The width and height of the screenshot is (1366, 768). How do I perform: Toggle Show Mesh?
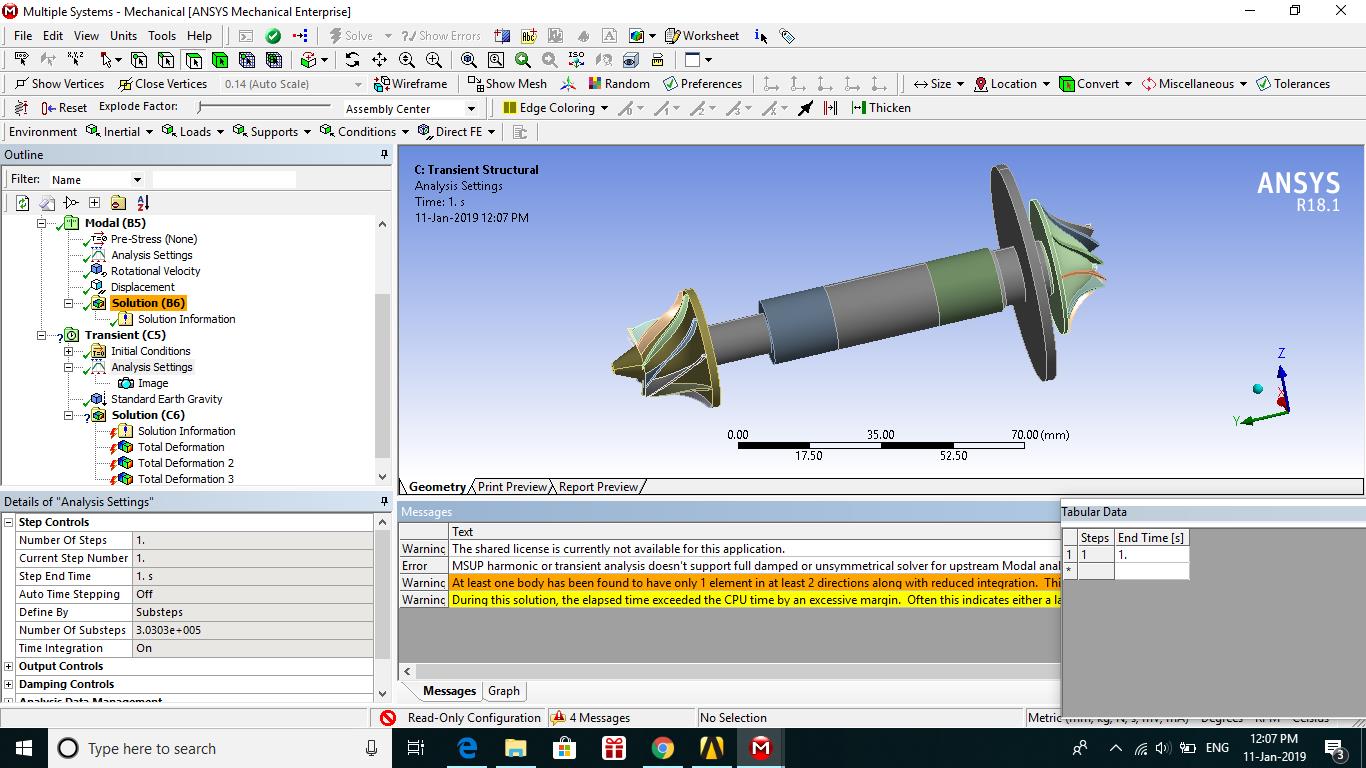507,84
